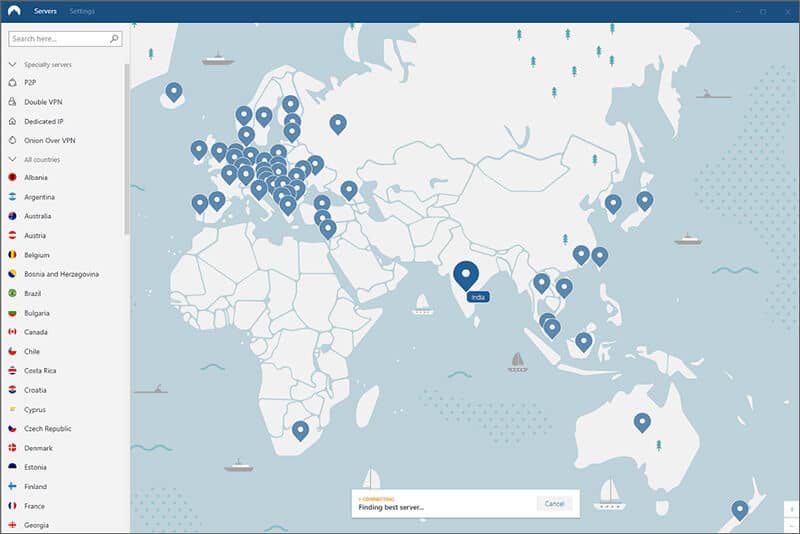Click the NordVPN logo icon
Viewport: 800px width, 534px height.
tap(14, 11)
